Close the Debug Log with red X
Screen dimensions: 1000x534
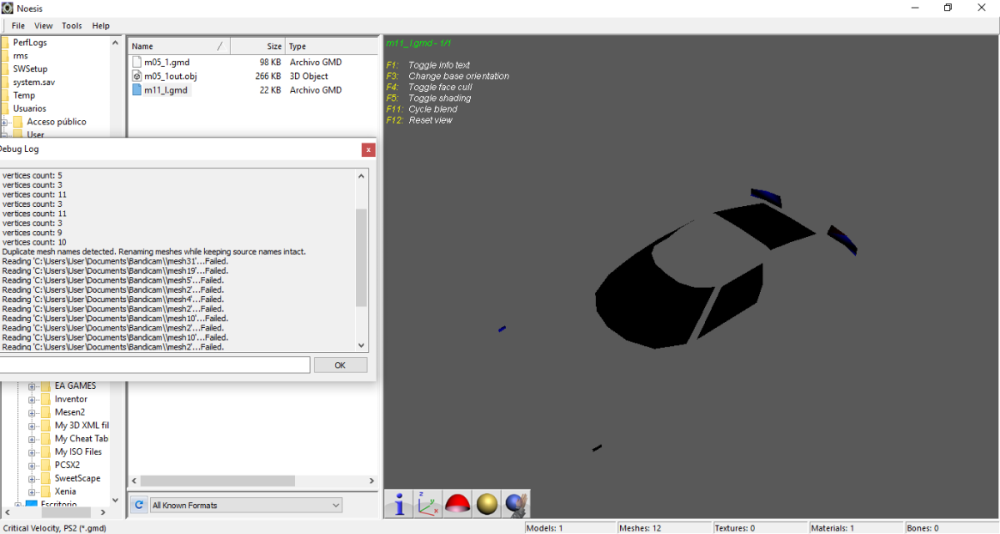(x=368, y=150)
